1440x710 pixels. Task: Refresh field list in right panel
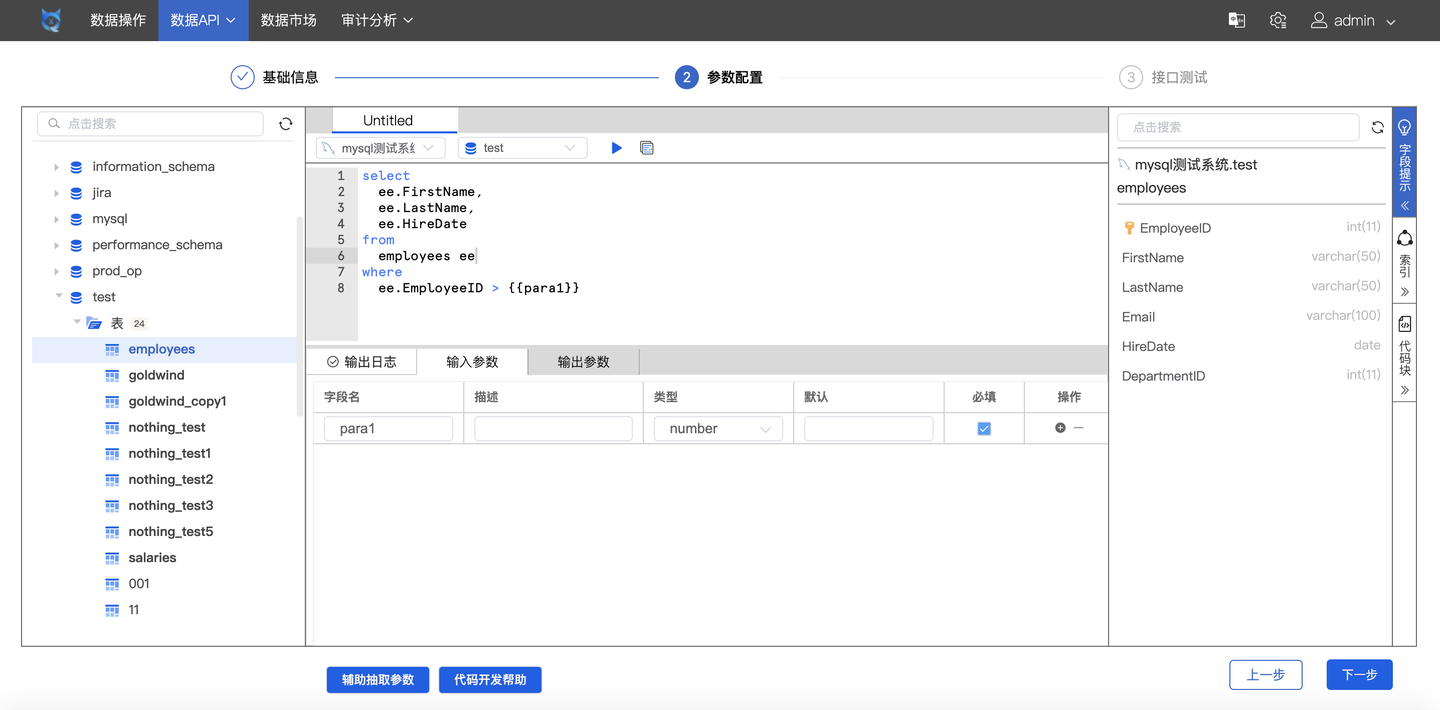[1377, 127]
